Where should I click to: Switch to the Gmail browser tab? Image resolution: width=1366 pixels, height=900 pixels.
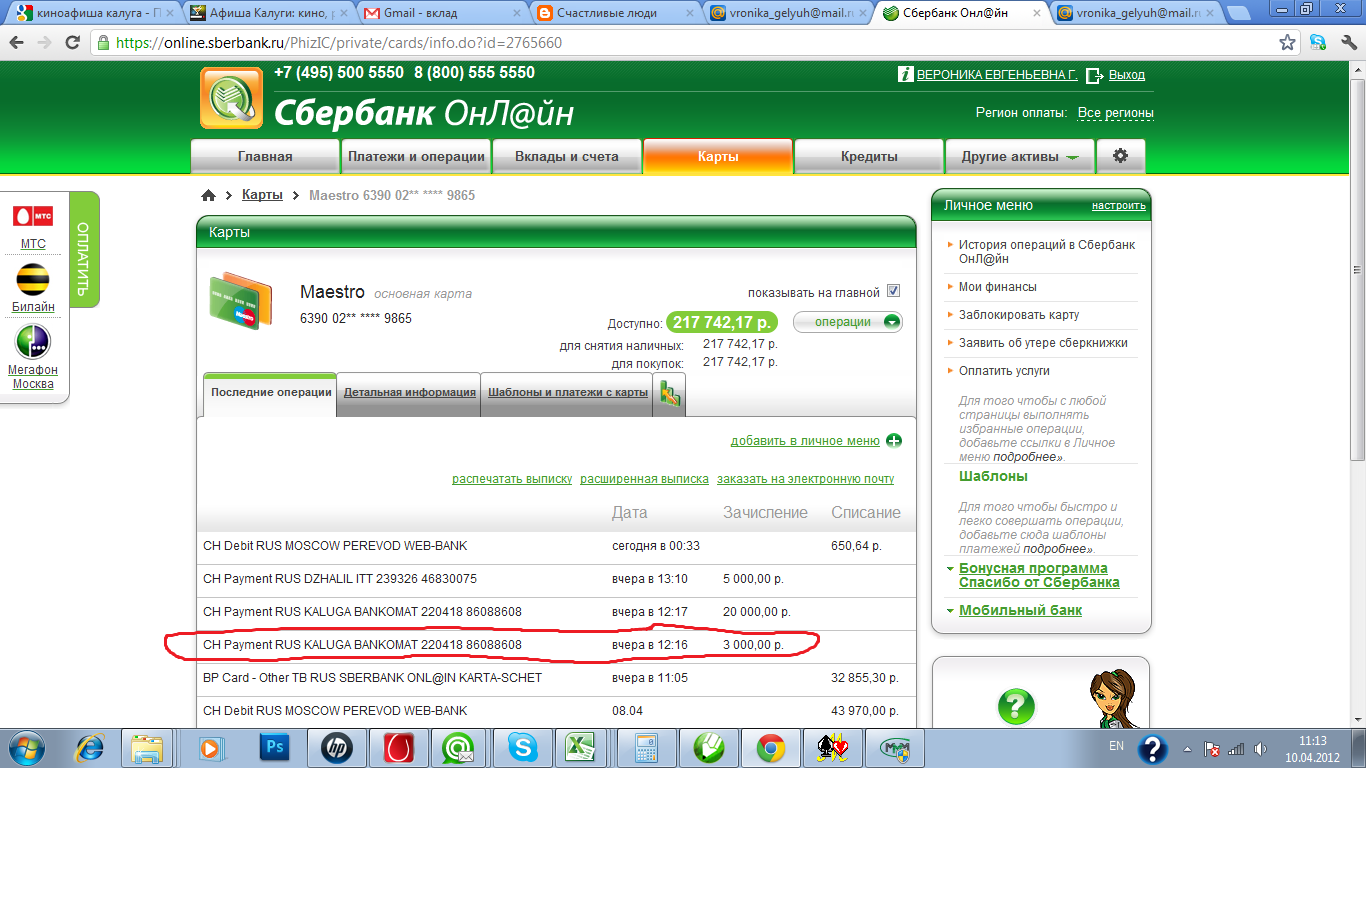tap(440, 13)
